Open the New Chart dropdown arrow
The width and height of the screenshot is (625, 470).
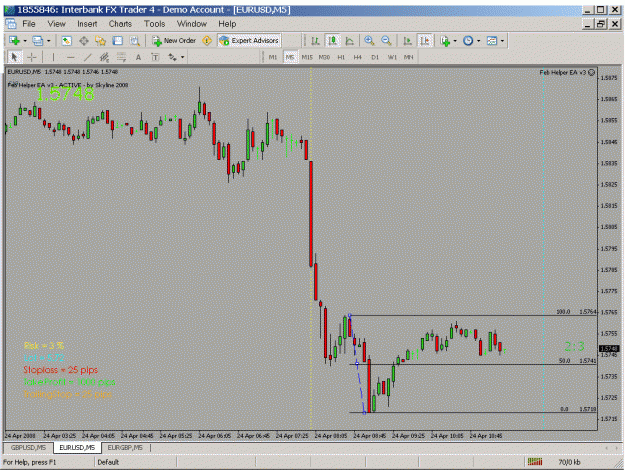(25, 41)
